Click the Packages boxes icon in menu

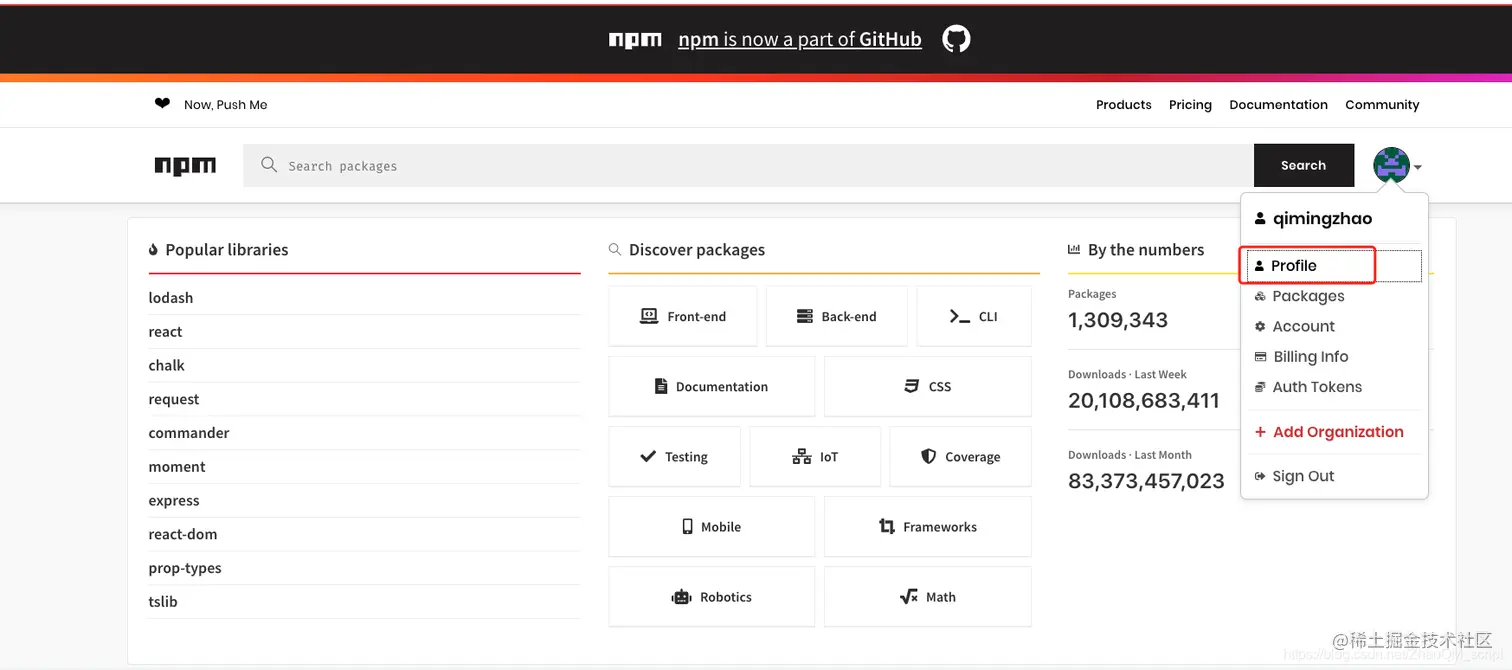coord(1260,296)
